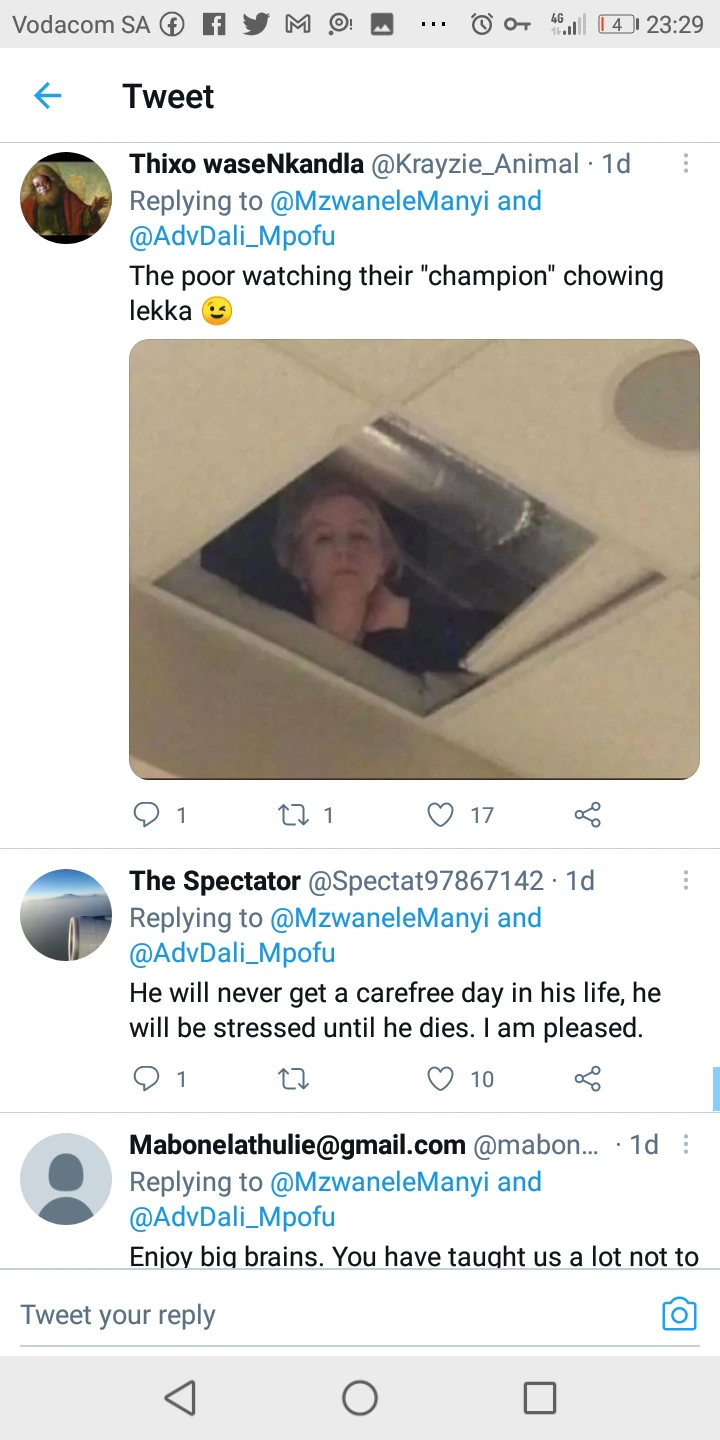Open overflow menu on Thixo waseNkandla's tweet
720x1440 pixels.
[686, 163]
